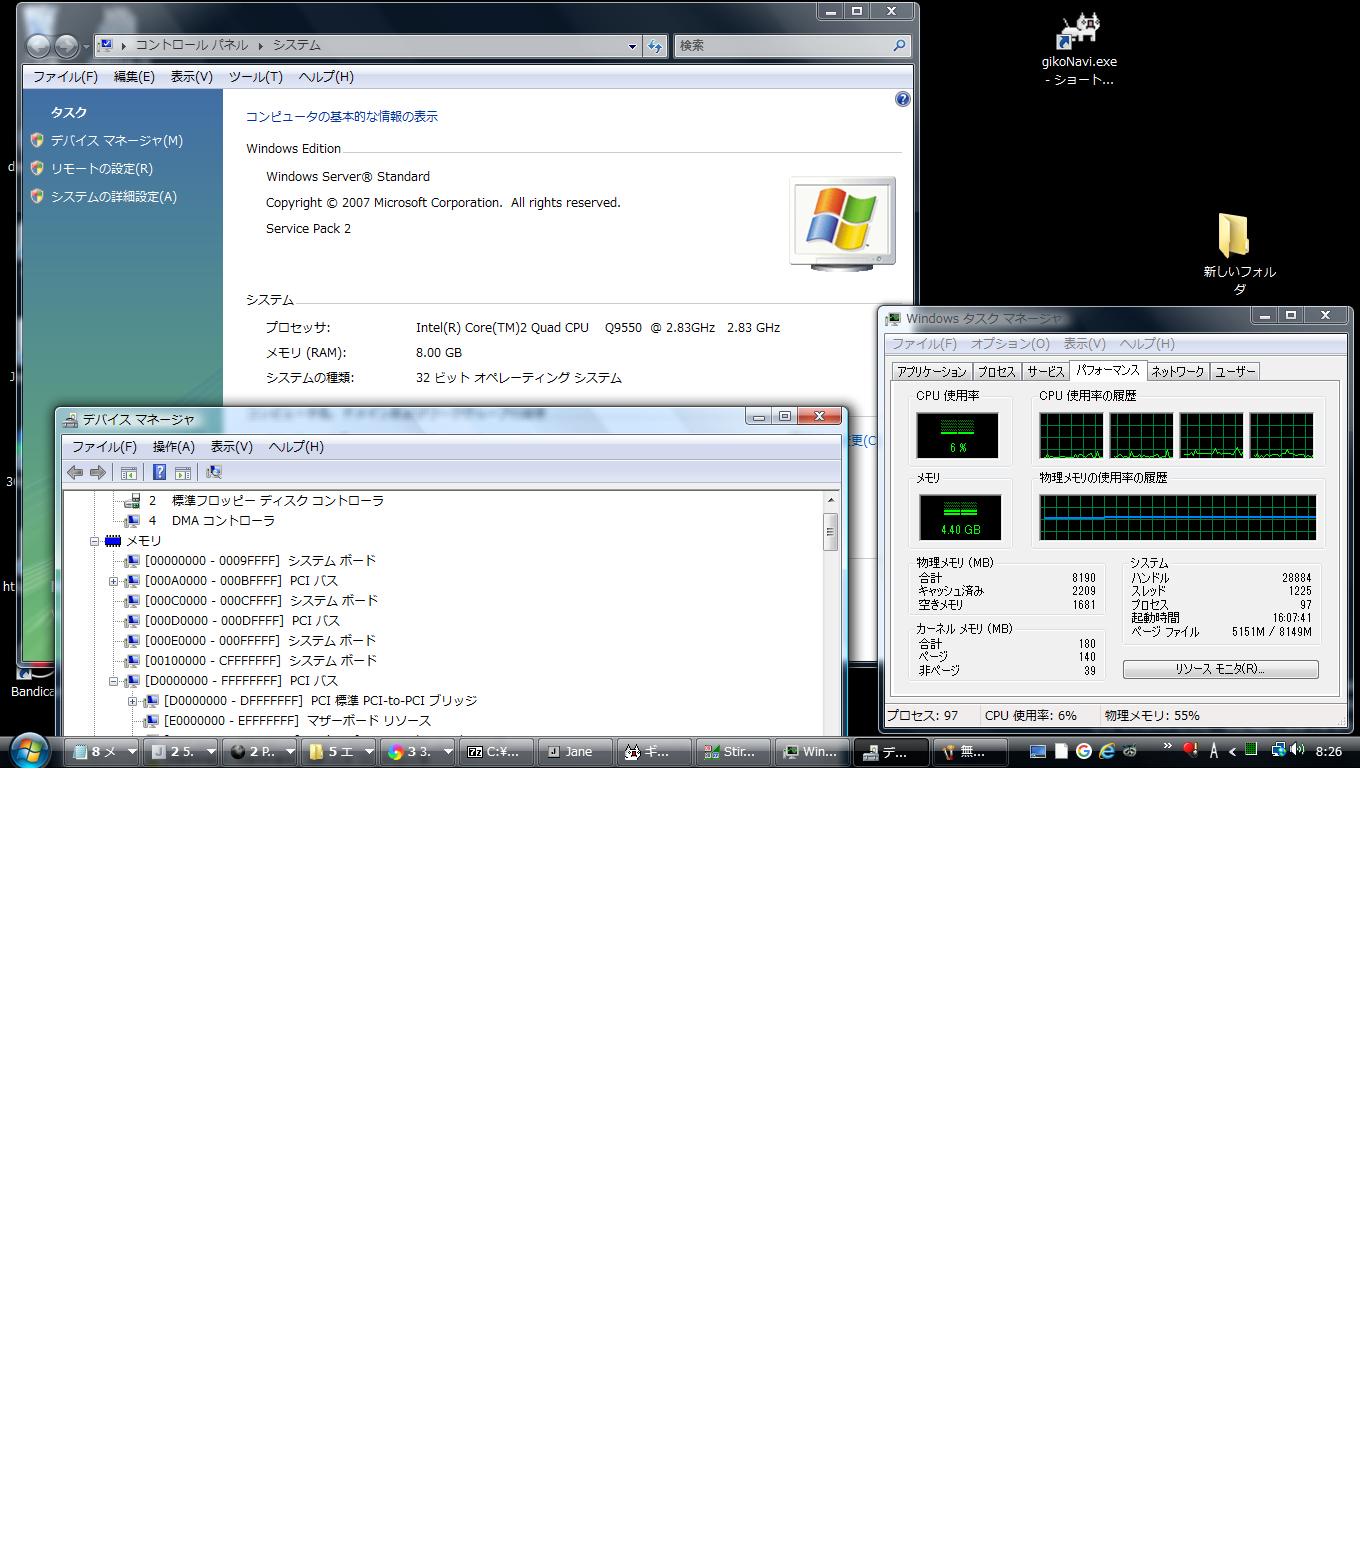1360x1544 pixels.
Task: Click the Device Manager vertical scrollbar thumb
Action: point(830,532)
